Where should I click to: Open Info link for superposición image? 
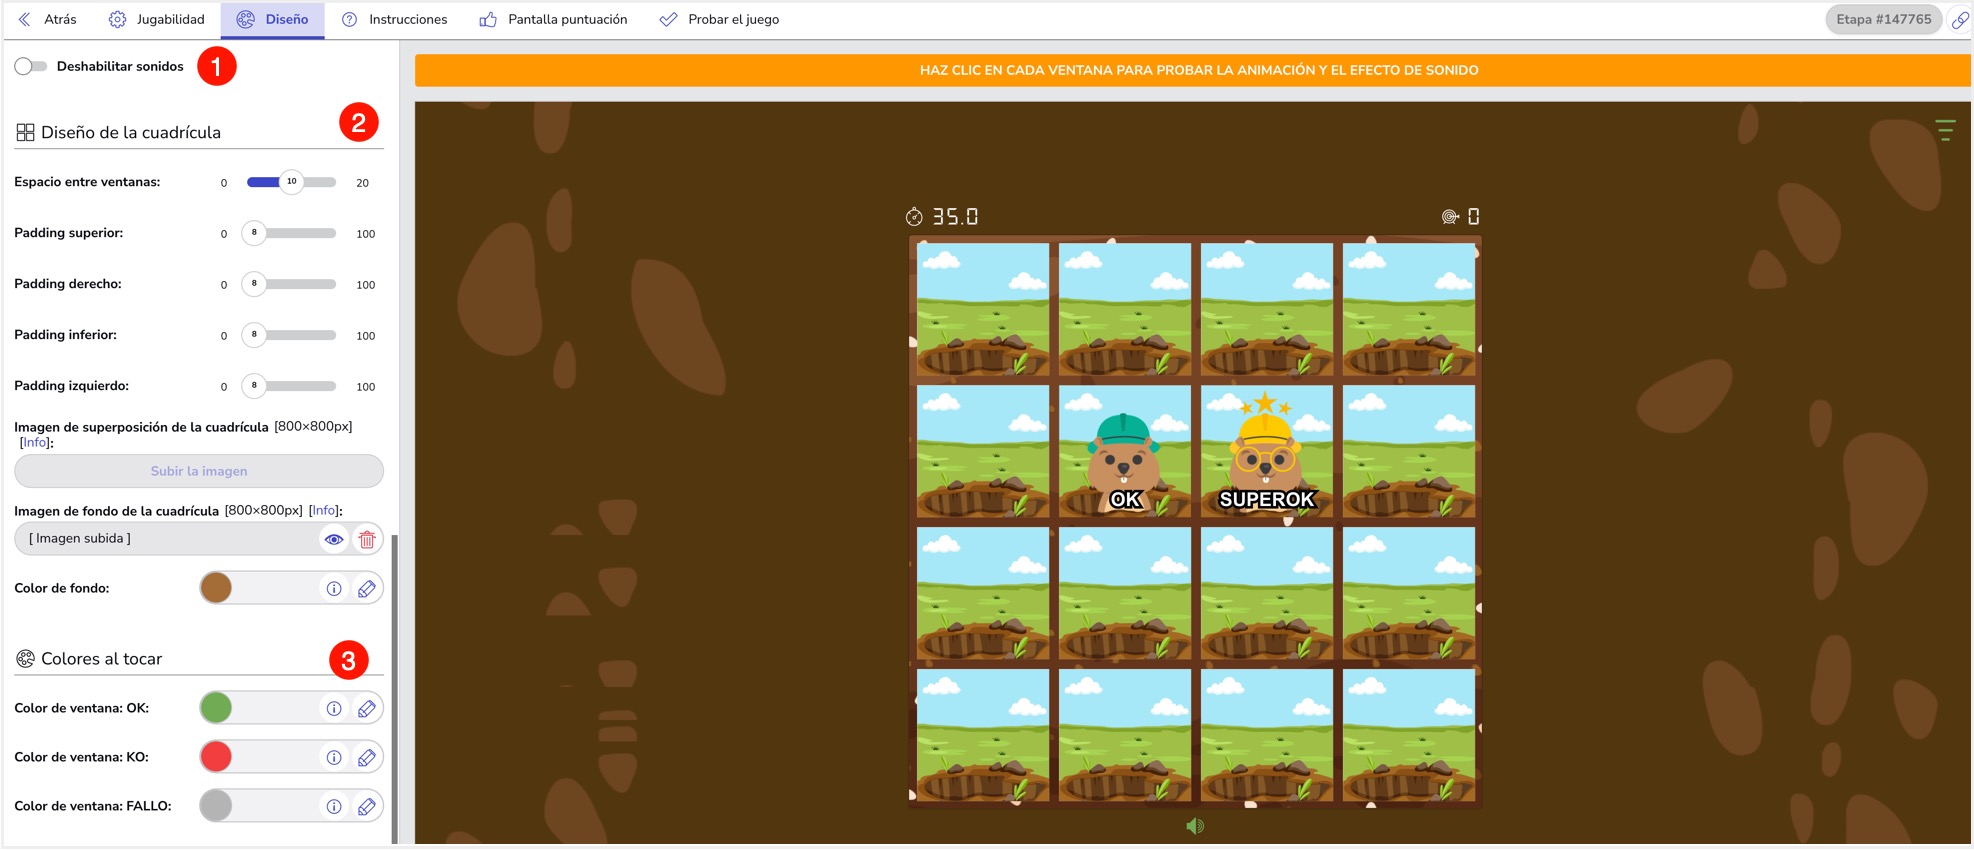coord(34,442)
